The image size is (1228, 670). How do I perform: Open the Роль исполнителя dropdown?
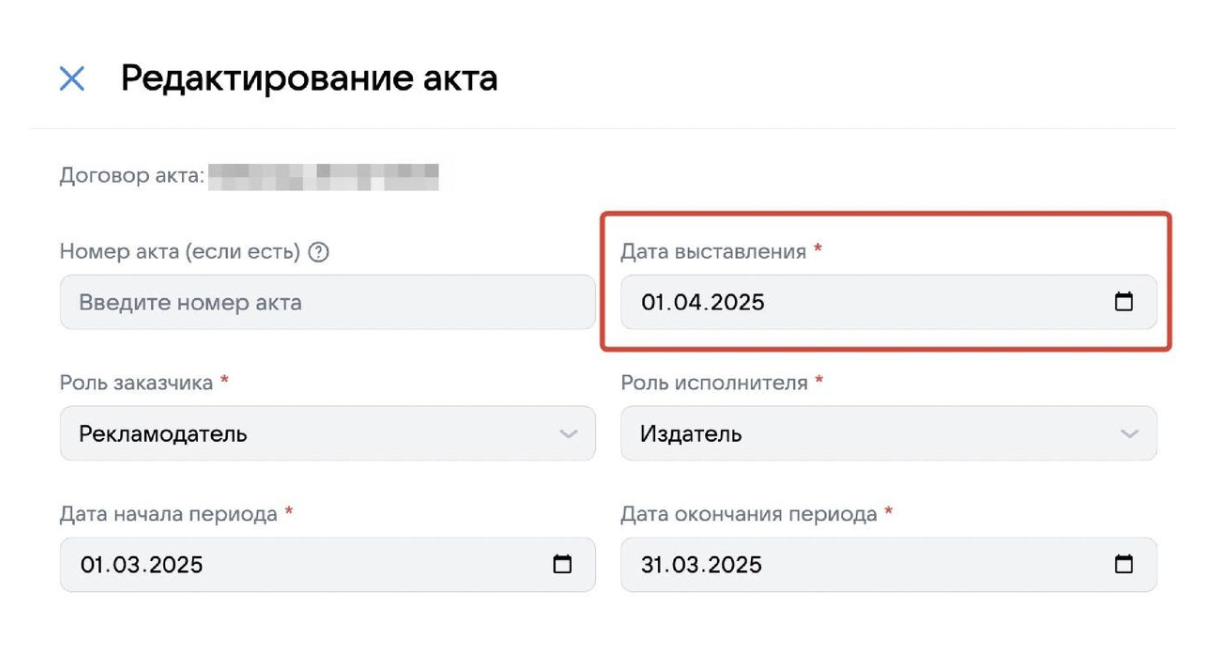click(x=1130, y=433)
